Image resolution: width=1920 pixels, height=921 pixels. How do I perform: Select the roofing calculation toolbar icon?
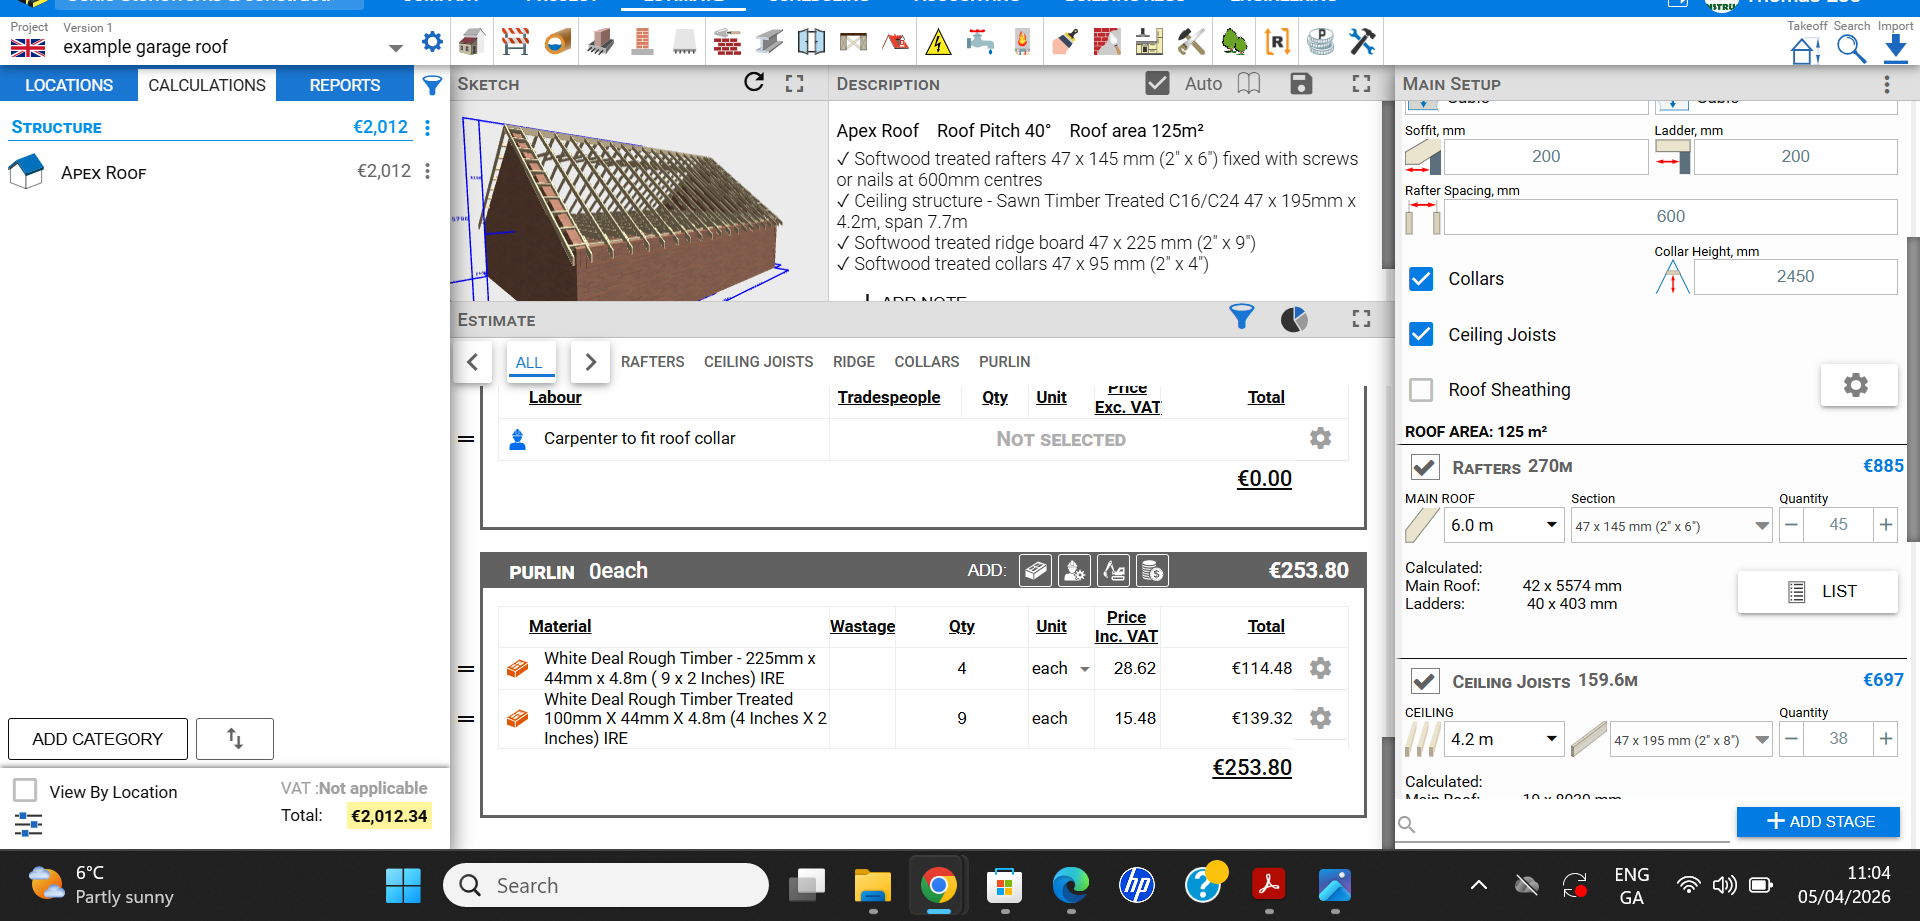[x=896, y=41]
